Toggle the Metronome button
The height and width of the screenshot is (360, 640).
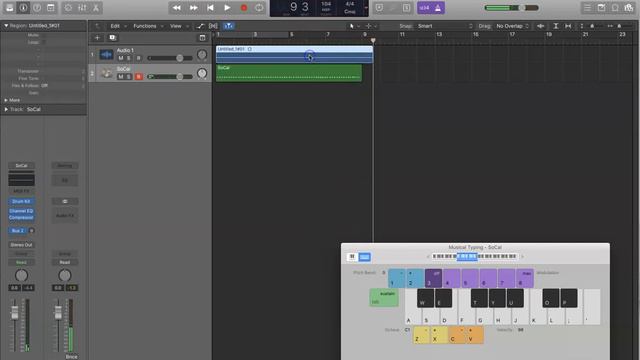438,8
